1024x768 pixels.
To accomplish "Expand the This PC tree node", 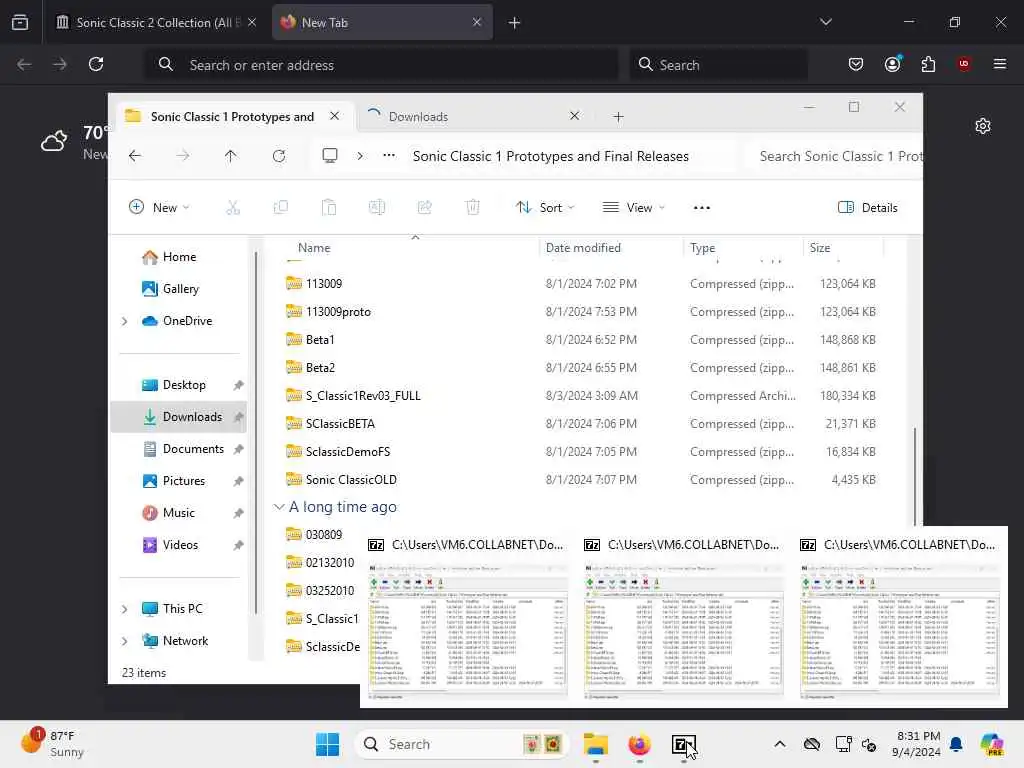I will click(x=124, y=609).
